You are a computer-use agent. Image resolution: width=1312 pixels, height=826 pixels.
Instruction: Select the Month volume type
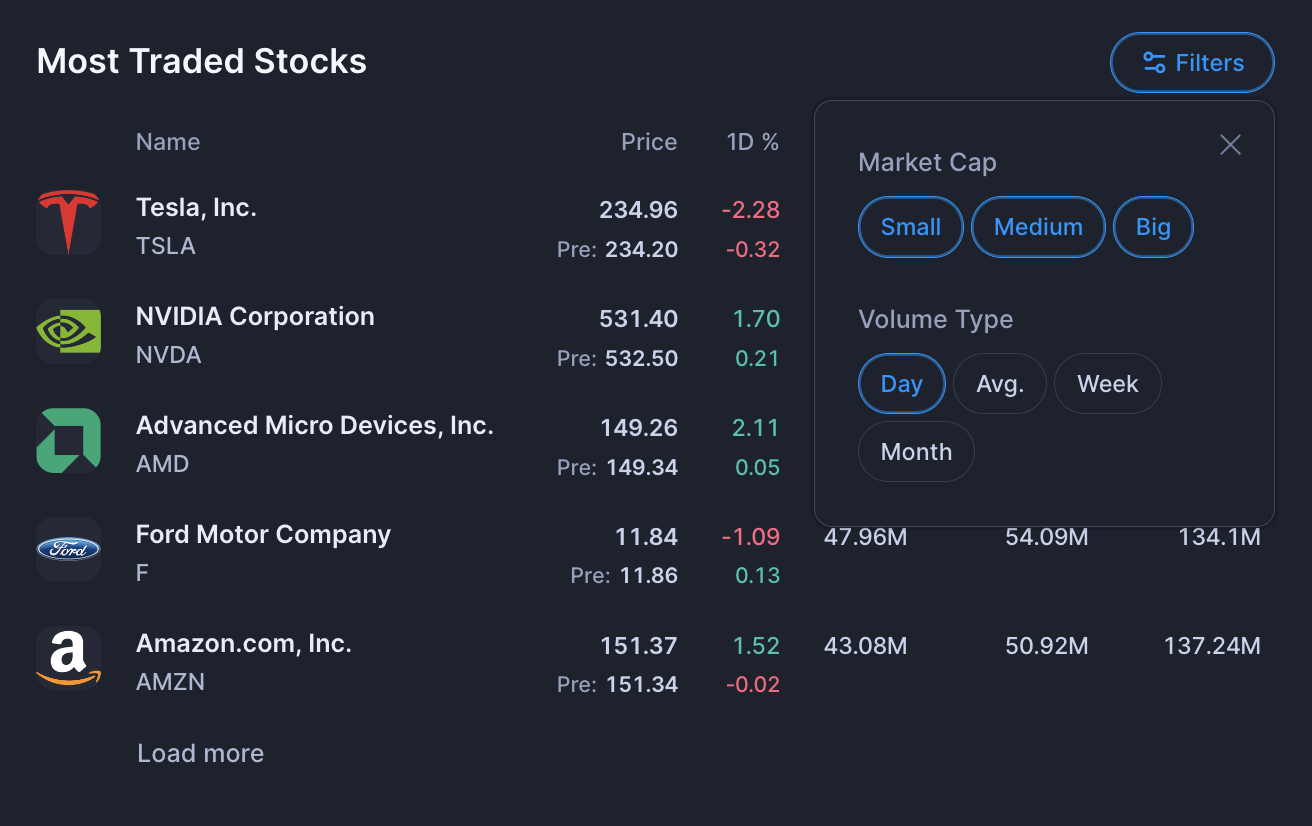tap(916, 452)
